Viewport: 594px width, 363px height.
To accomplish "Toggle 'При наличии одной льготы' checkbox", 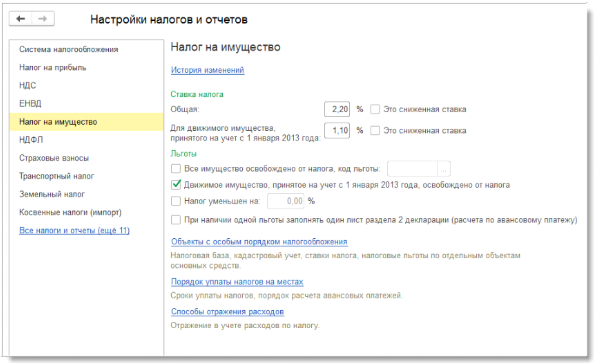I will [x=176, y=220].
